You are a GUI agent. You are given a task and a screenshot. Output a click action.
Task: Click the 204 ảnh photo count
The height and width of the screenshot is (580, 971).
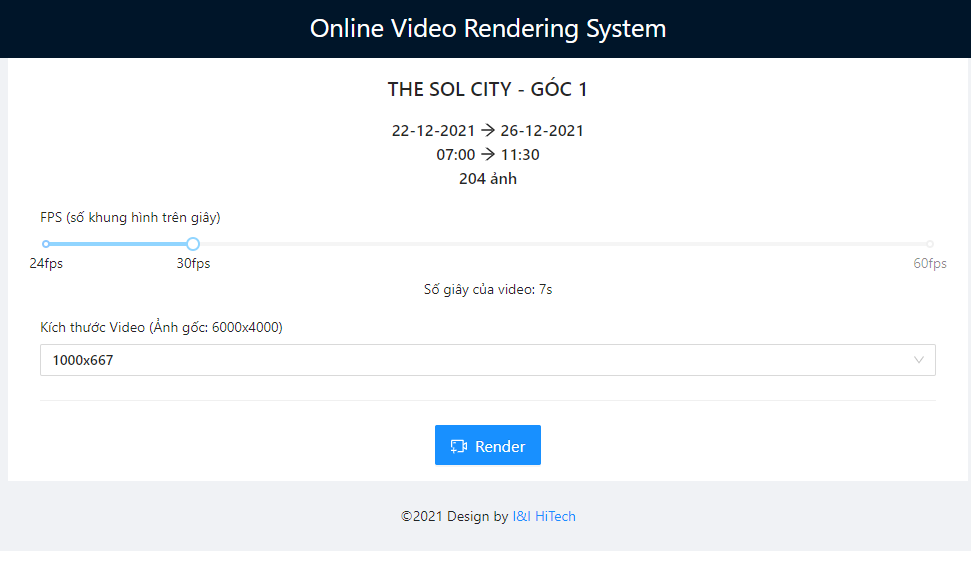coord(487,179)
